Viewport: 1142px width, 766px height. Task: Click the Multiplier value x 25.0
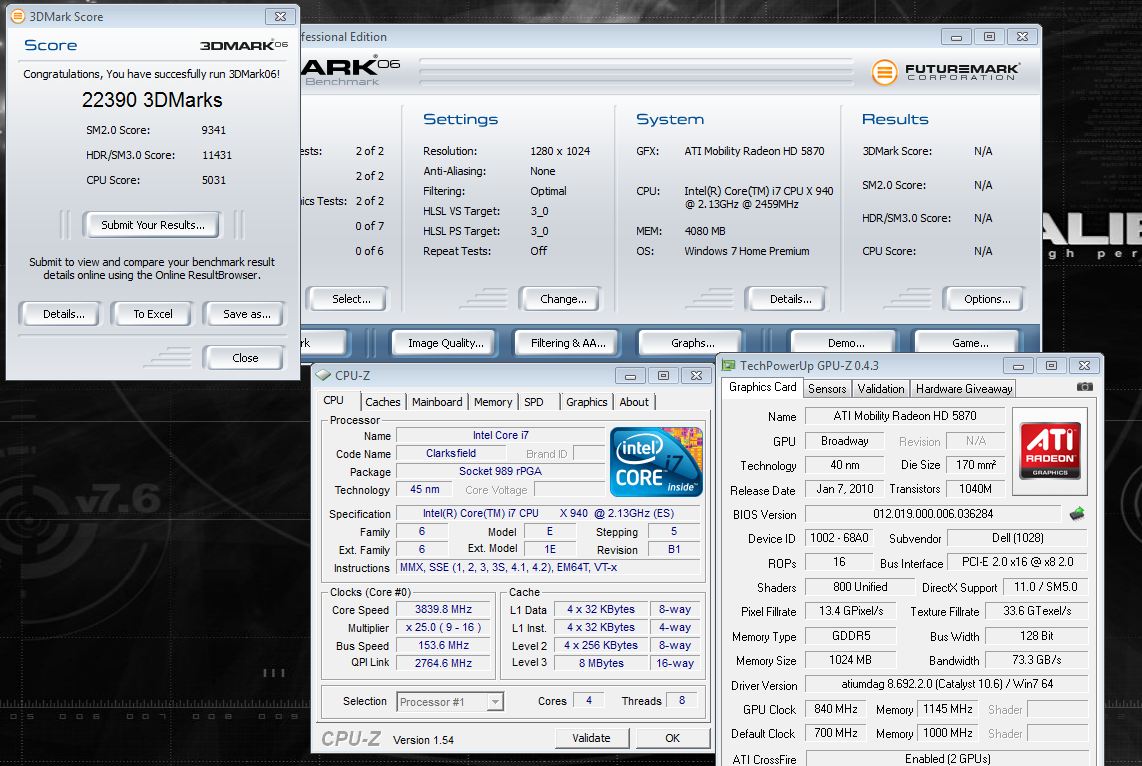[x=444, y=628]
